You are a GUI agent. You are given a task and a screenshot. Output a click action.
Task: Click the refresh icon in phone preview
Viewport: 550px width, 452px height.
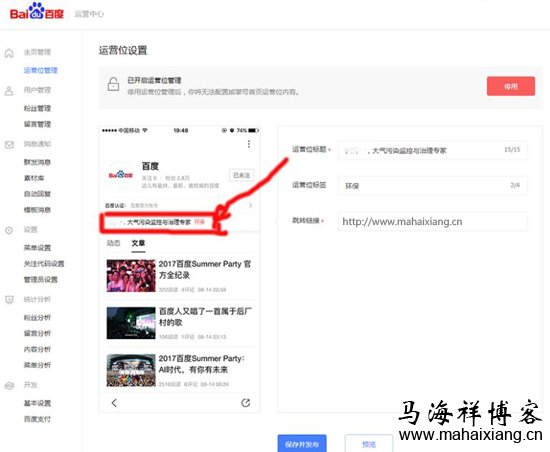tap(246, 403)
